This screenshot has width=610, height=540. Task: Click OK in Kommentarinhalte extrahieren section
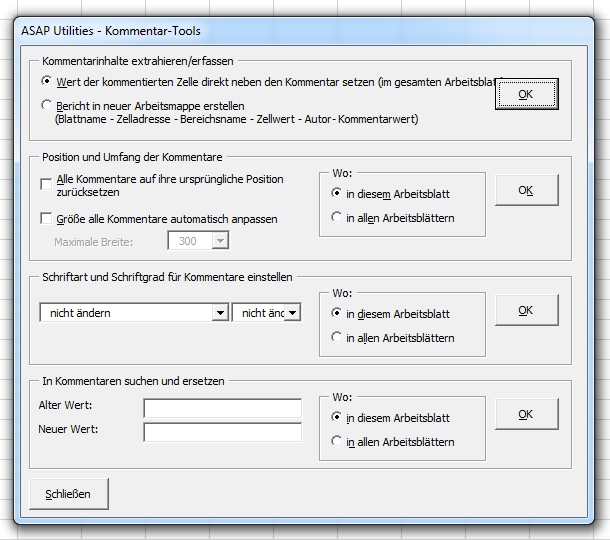(526, 94)
